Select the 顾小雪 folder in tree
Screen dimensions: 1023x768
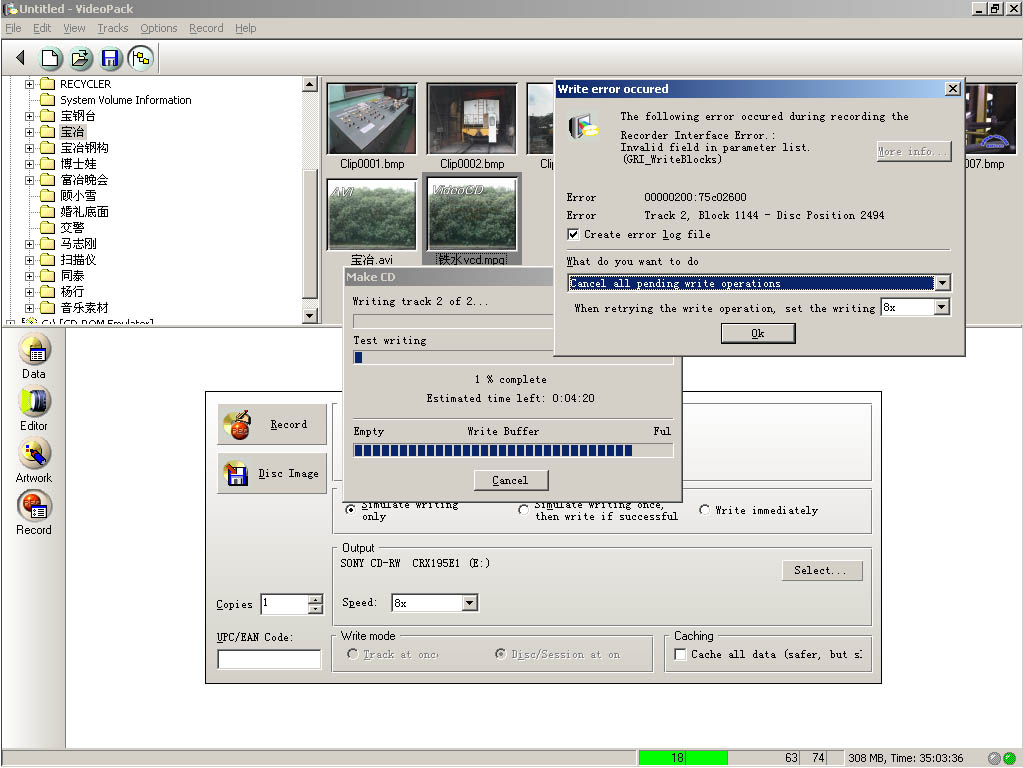[78, 196]
